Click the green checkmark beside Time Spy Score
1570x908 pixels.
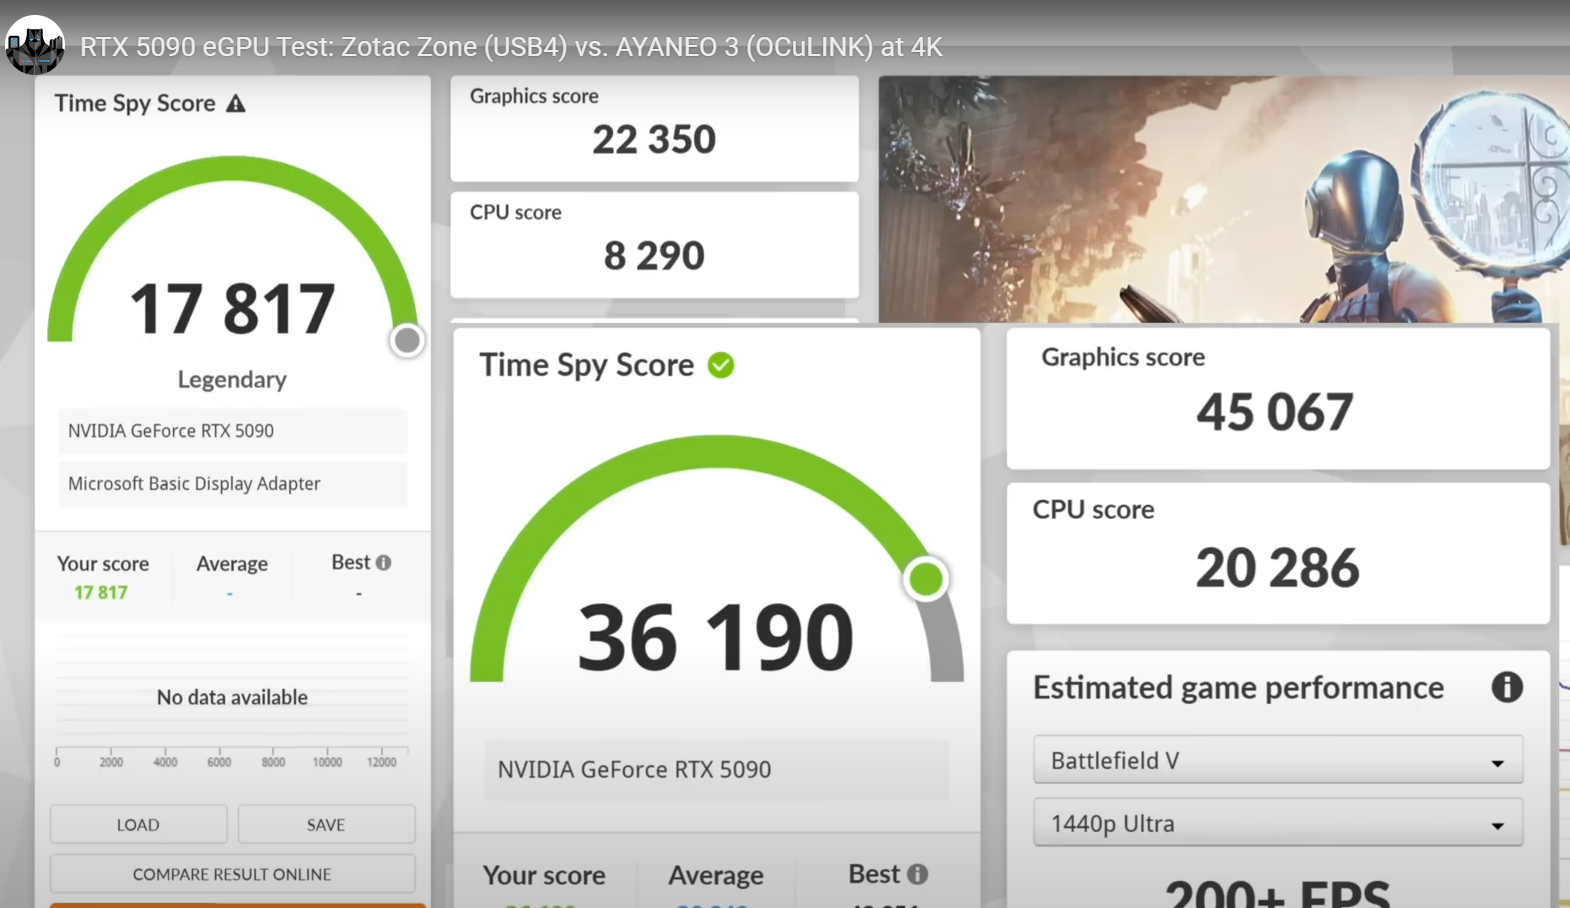tap(721, 365)
